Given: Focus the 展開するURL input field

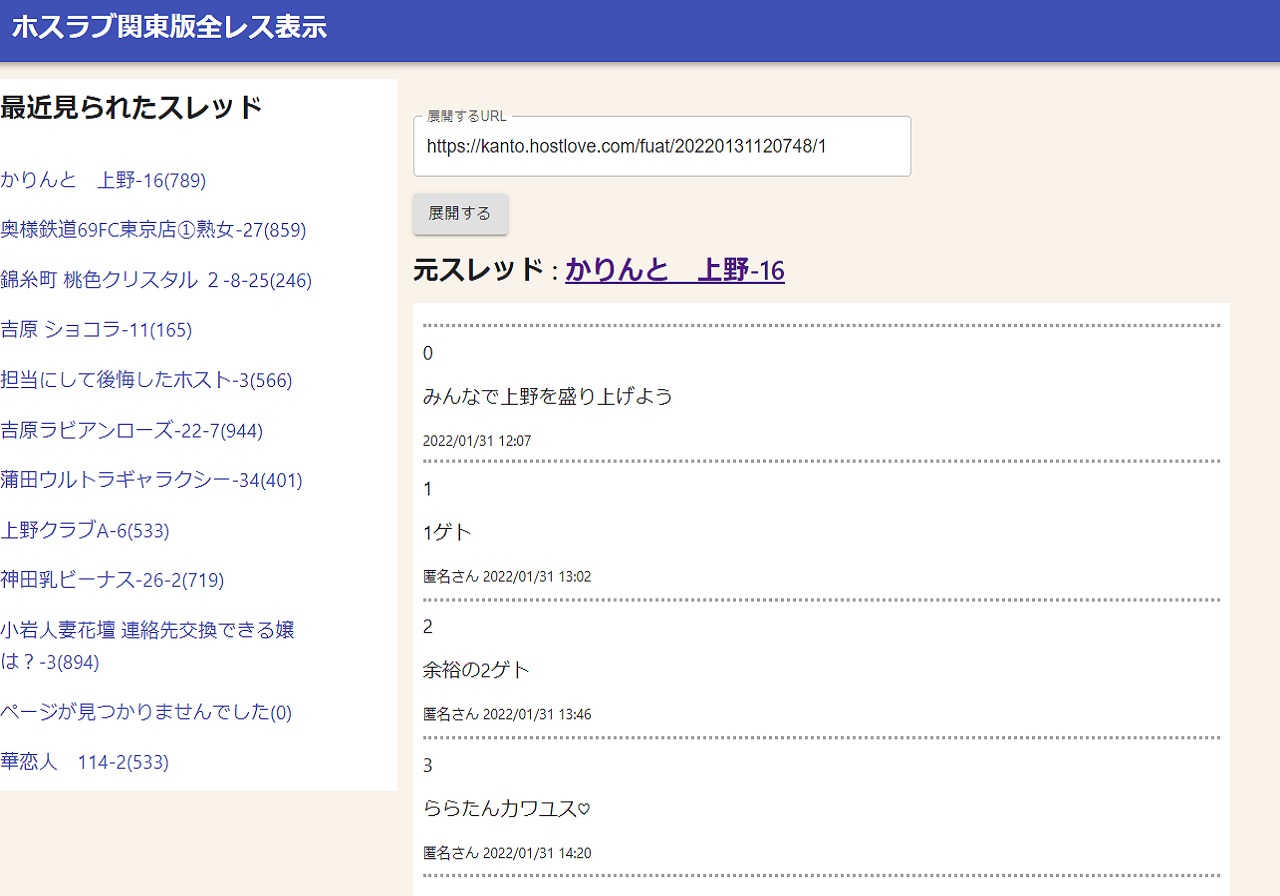Looking at the screenshot, I should [661, 147].
